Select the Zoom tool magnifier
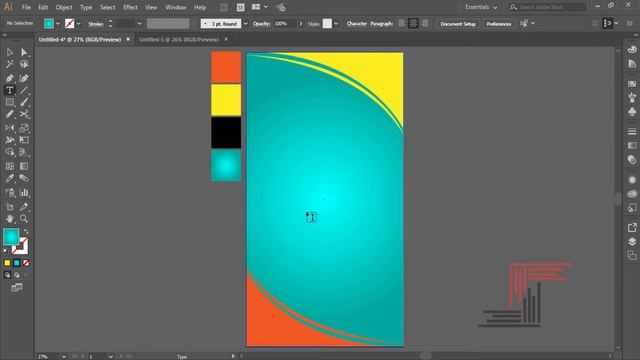This screenshot has height=360, width=640. click(x=24, y=219)
